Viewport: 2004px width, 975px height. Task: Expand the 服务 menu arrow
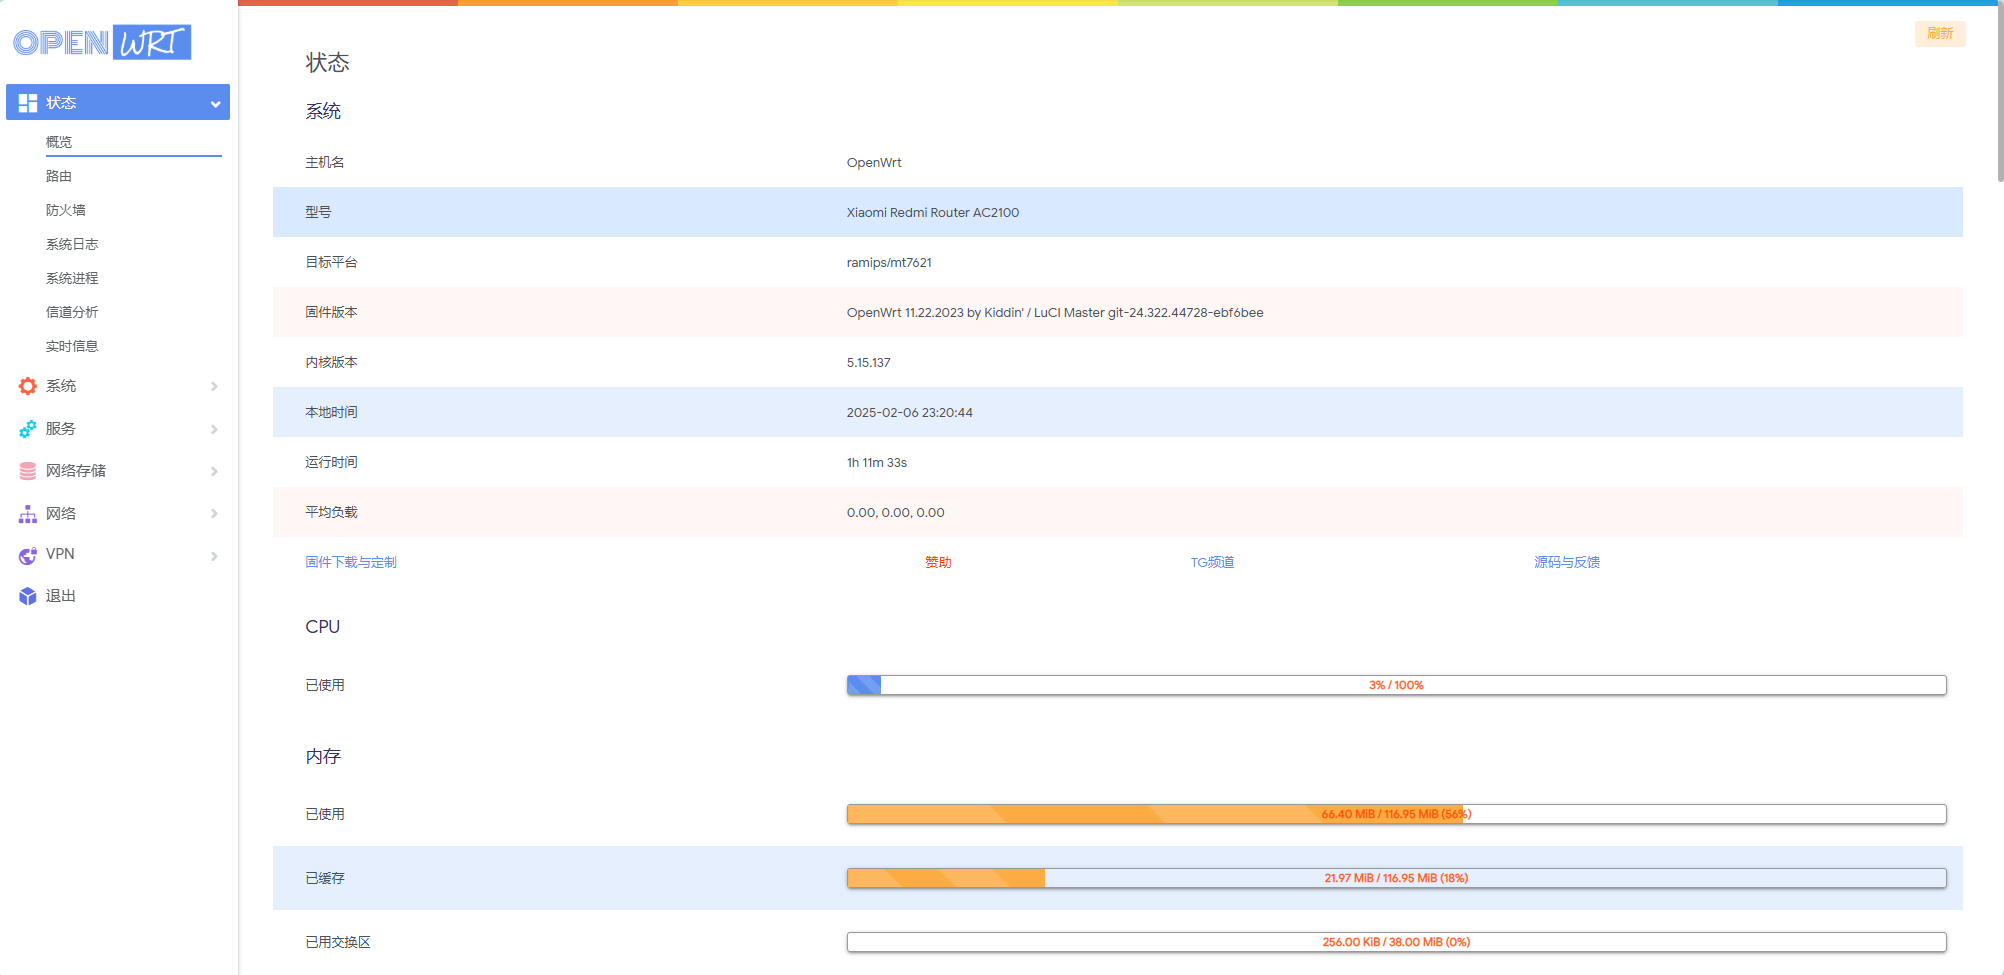(214, 429)
